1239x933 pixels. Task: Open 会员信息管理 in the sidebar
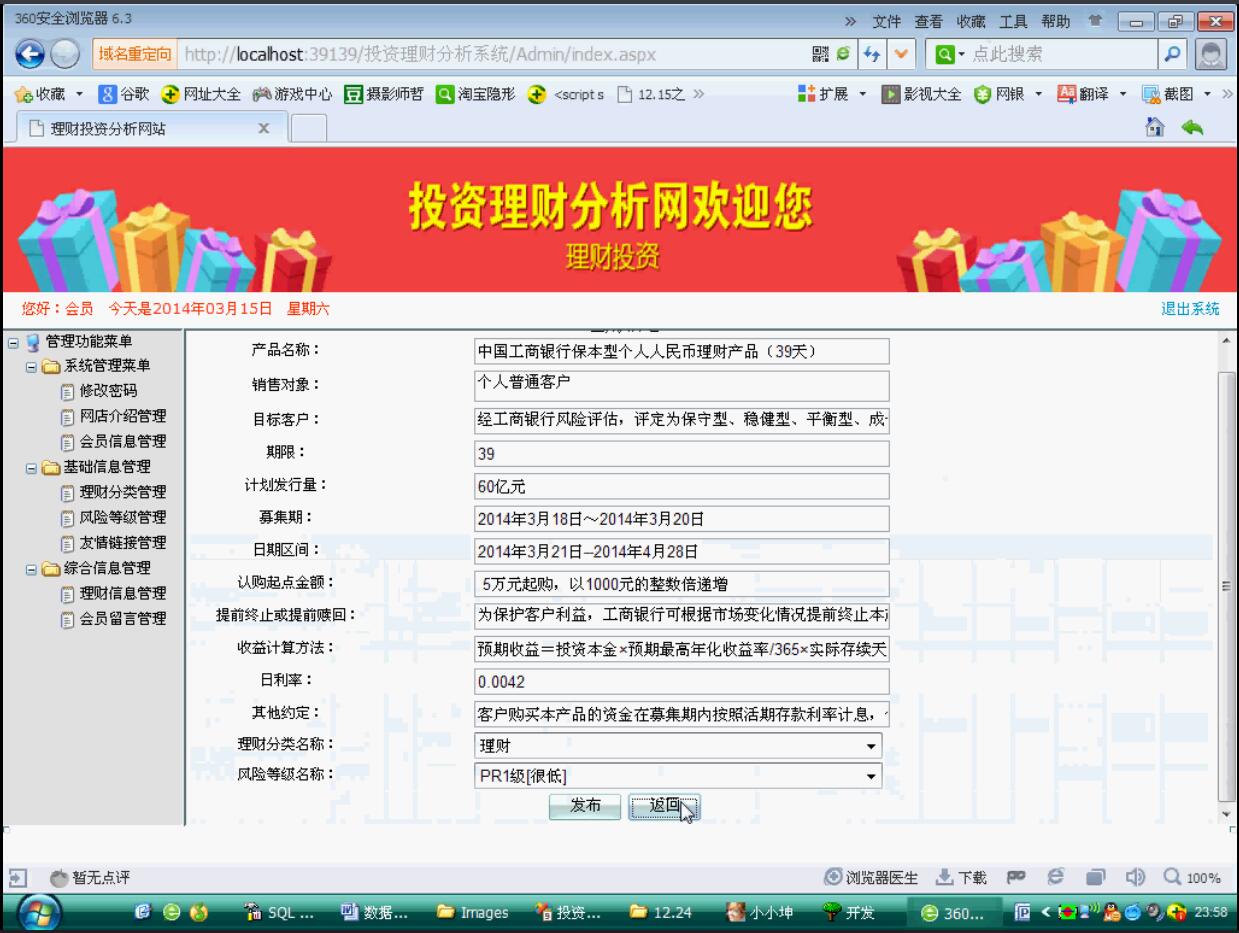pyautogui.click(x=123, y=442)
